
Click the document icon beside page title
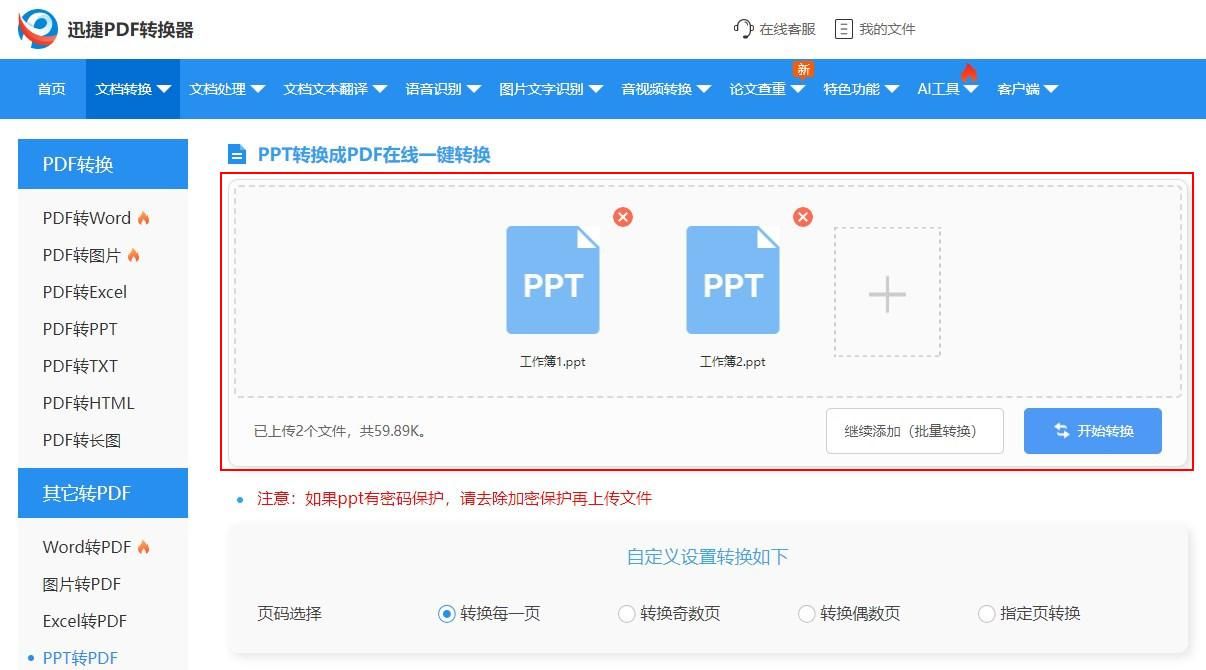(237, 154)
